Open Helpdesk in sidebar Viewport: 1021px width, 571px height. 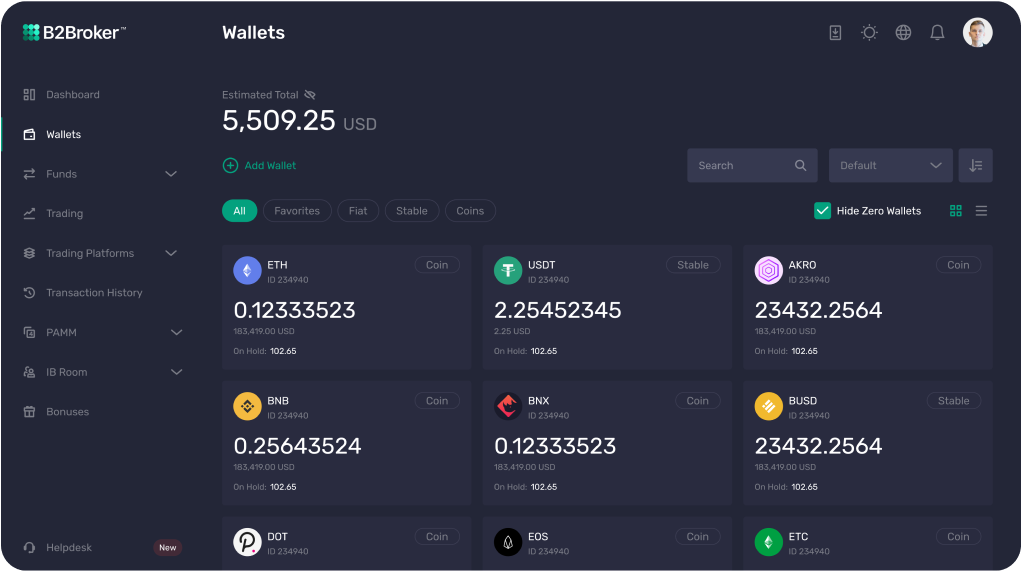coord(69,548)
